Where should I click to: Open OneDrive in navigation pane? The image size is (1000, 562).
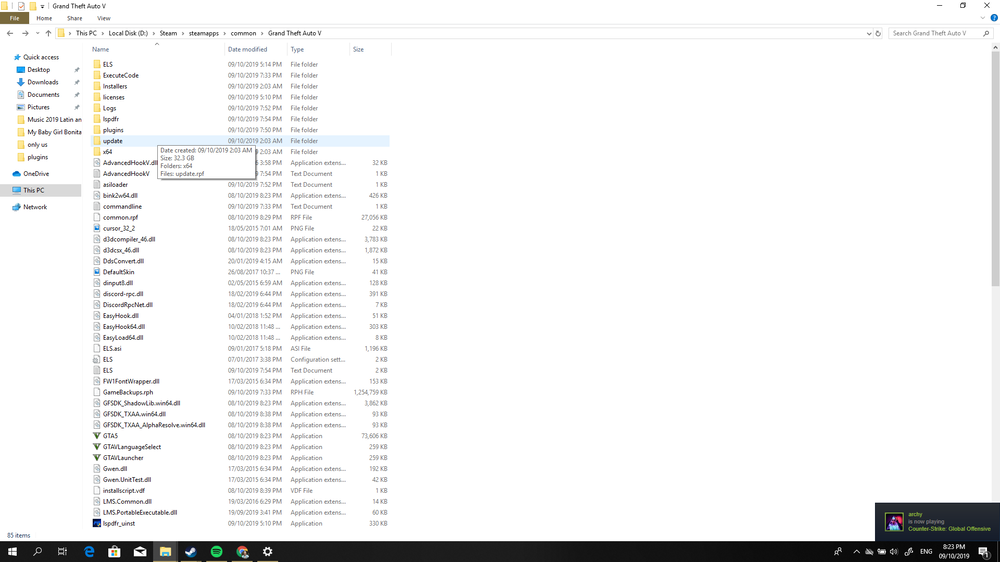(36, 174)
